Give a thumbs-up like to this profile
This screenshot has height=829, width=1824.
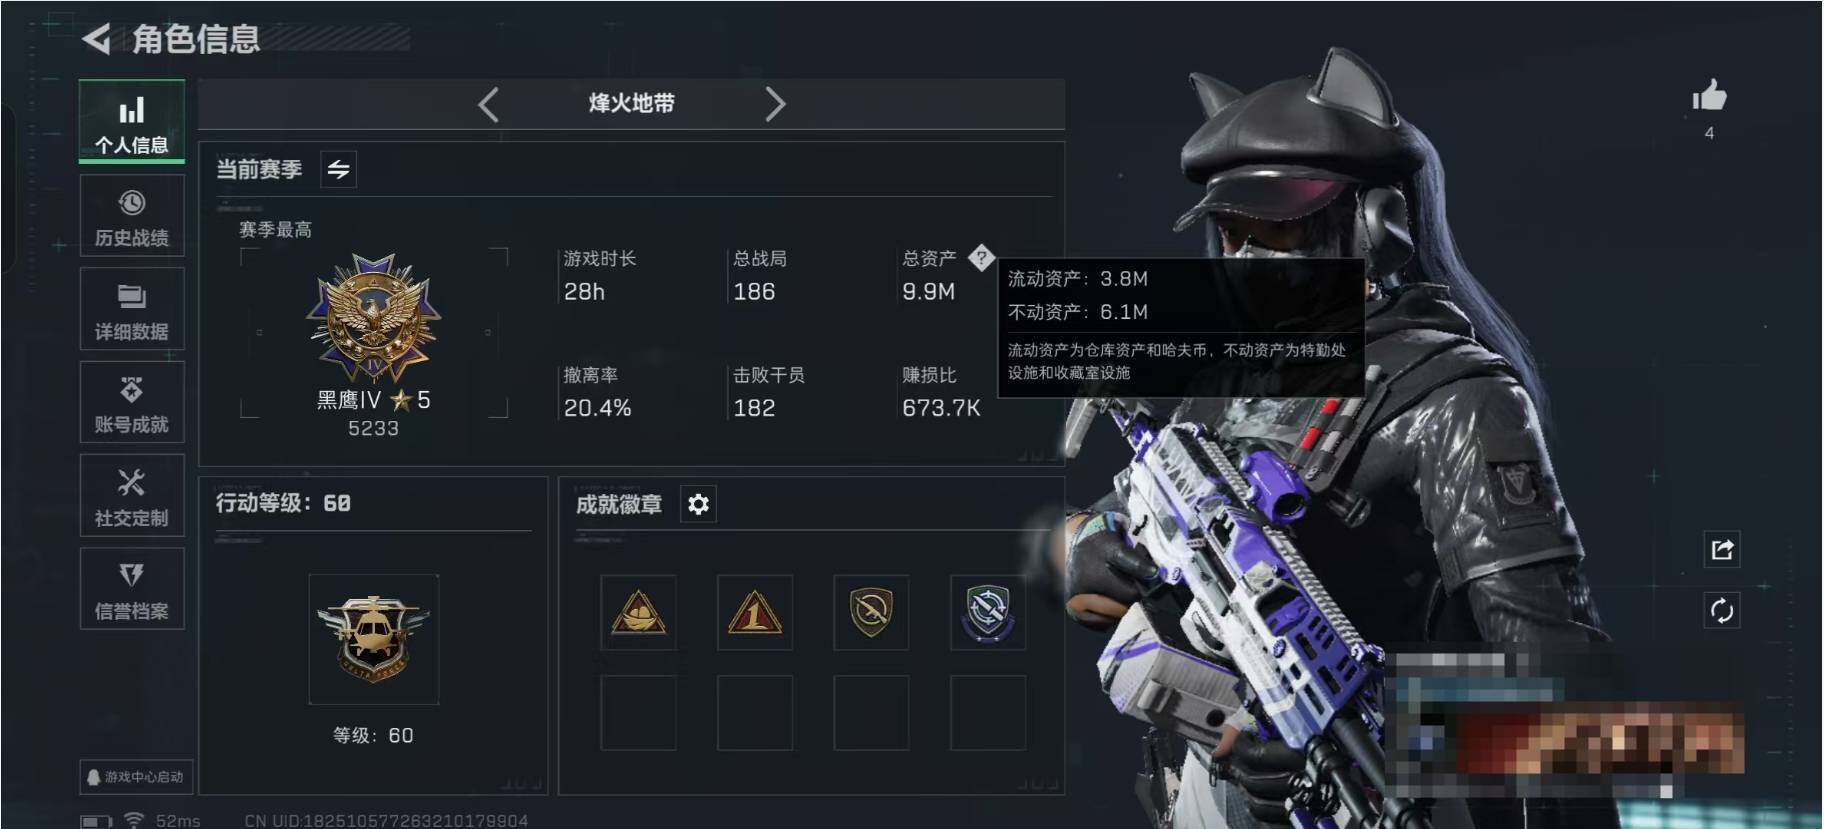pos(1709,96)
